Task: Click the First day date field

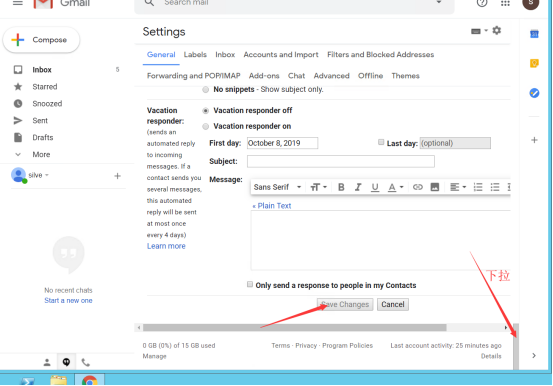Action: click(282, 143)
